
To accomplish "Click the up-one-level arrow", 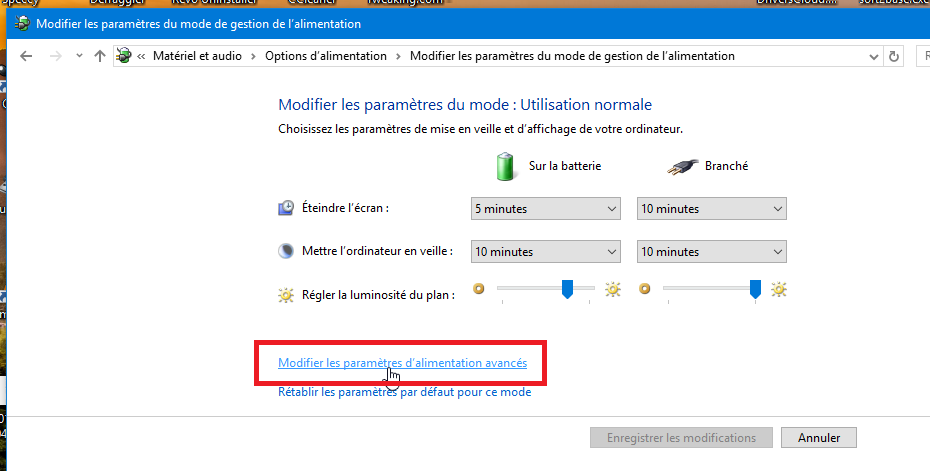I will 99,56.
